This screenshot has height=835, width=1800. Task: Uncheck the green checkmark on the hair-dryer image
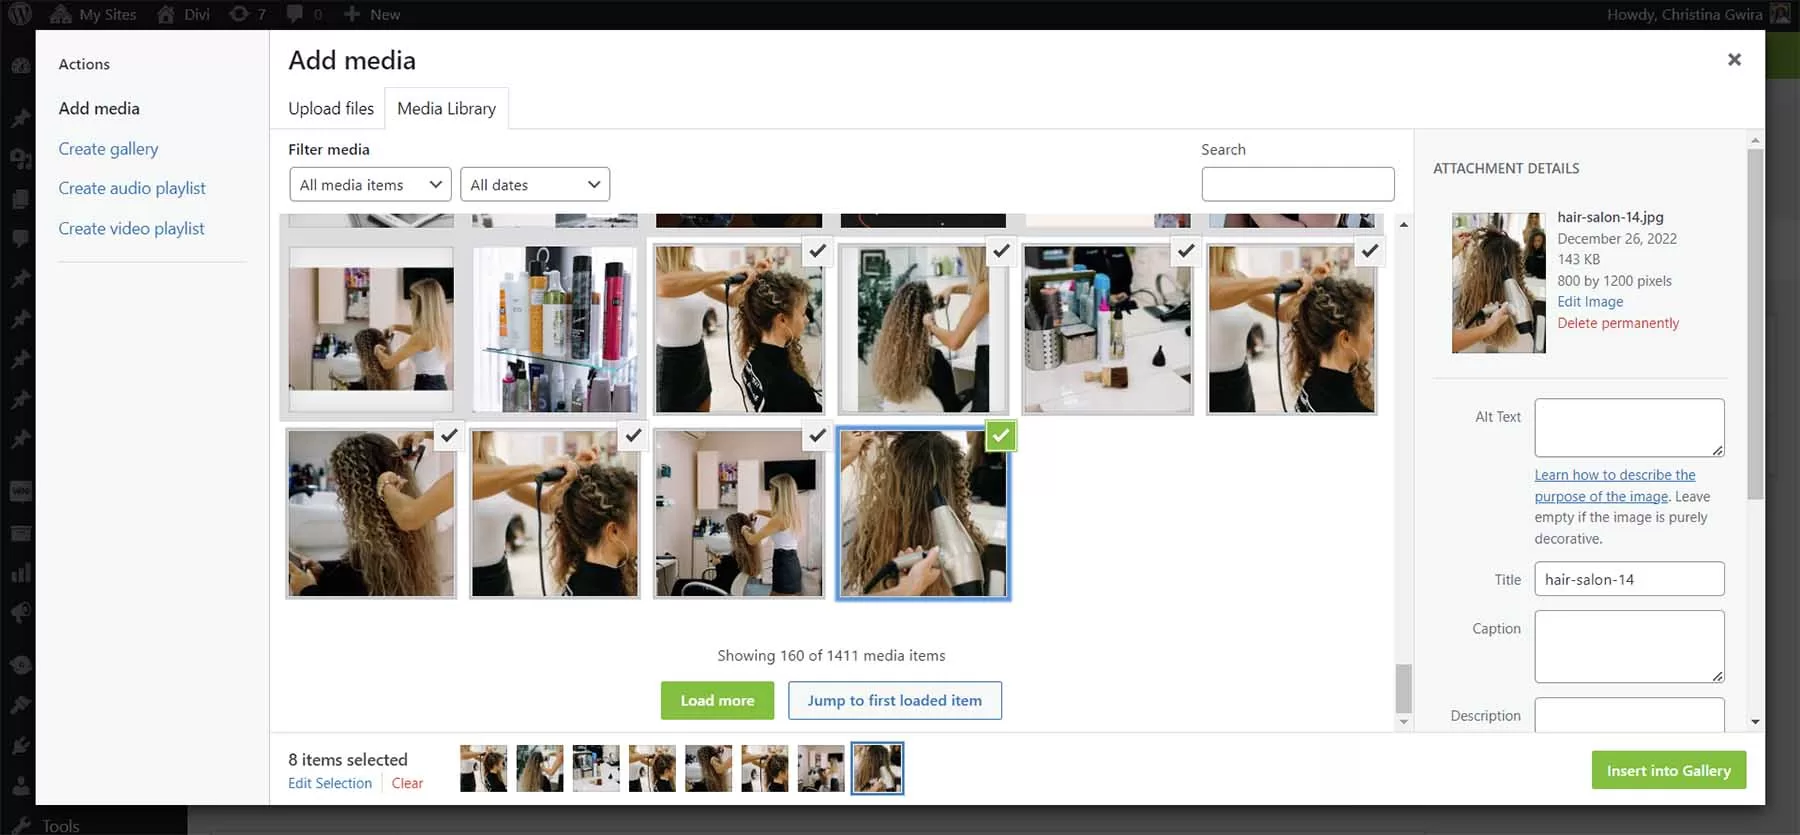1001,435
